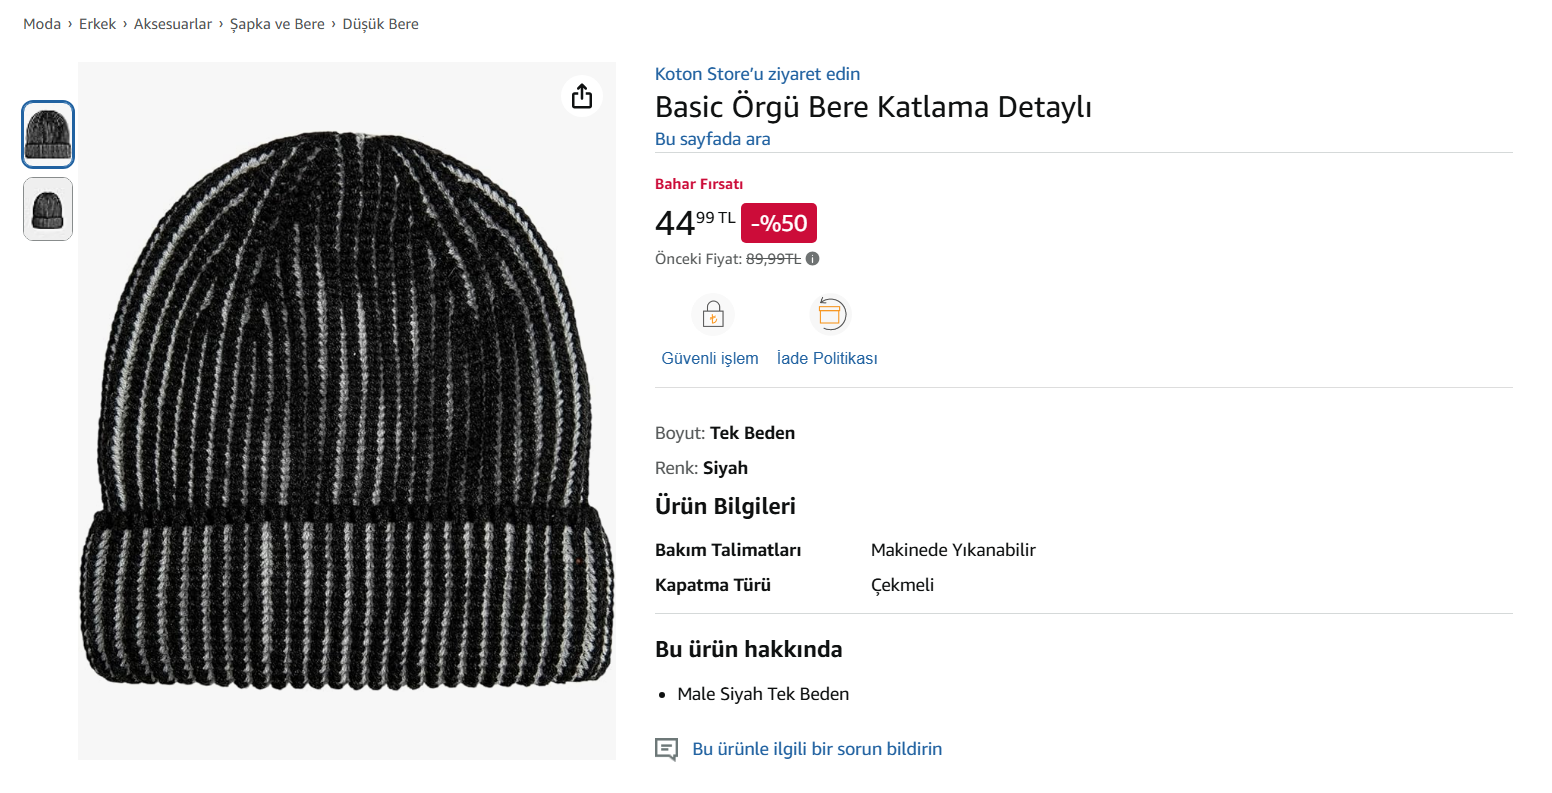Select the second beanie thumbnail
Viewport: 1552px width, 793px height.
click(48, 209)
